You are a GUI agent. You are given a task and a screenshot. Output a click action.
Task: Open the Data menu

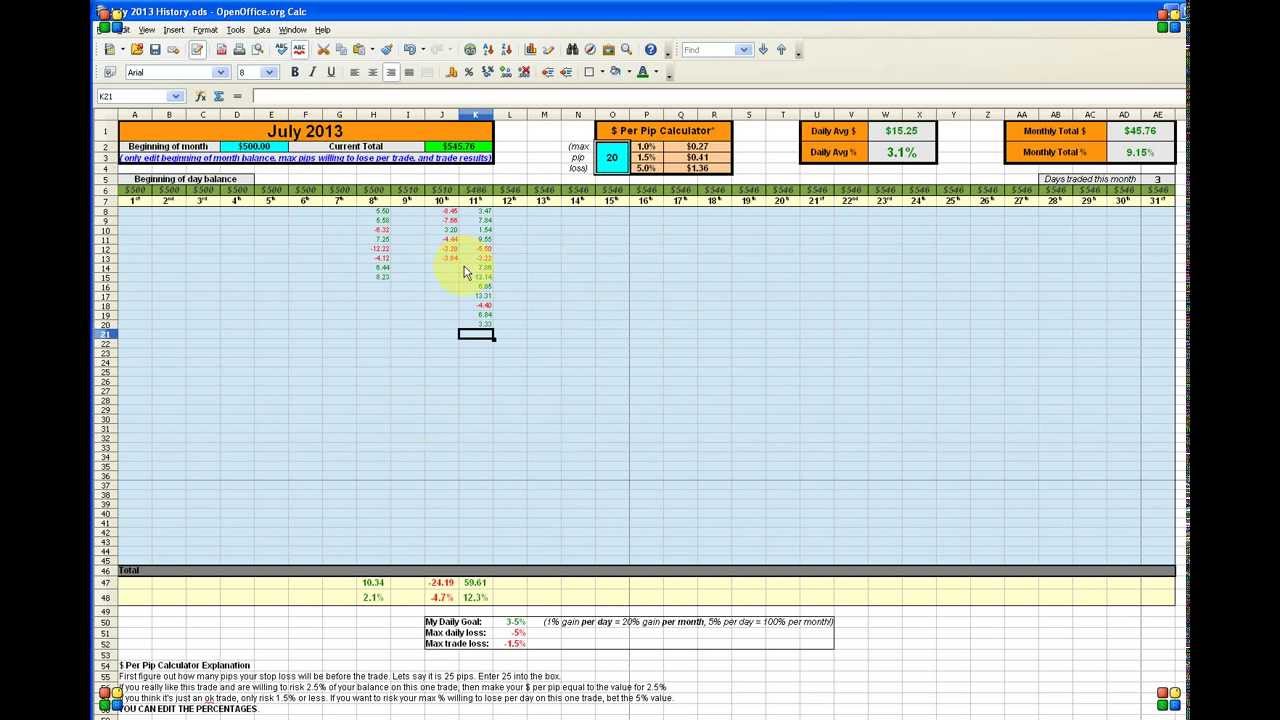261,30
